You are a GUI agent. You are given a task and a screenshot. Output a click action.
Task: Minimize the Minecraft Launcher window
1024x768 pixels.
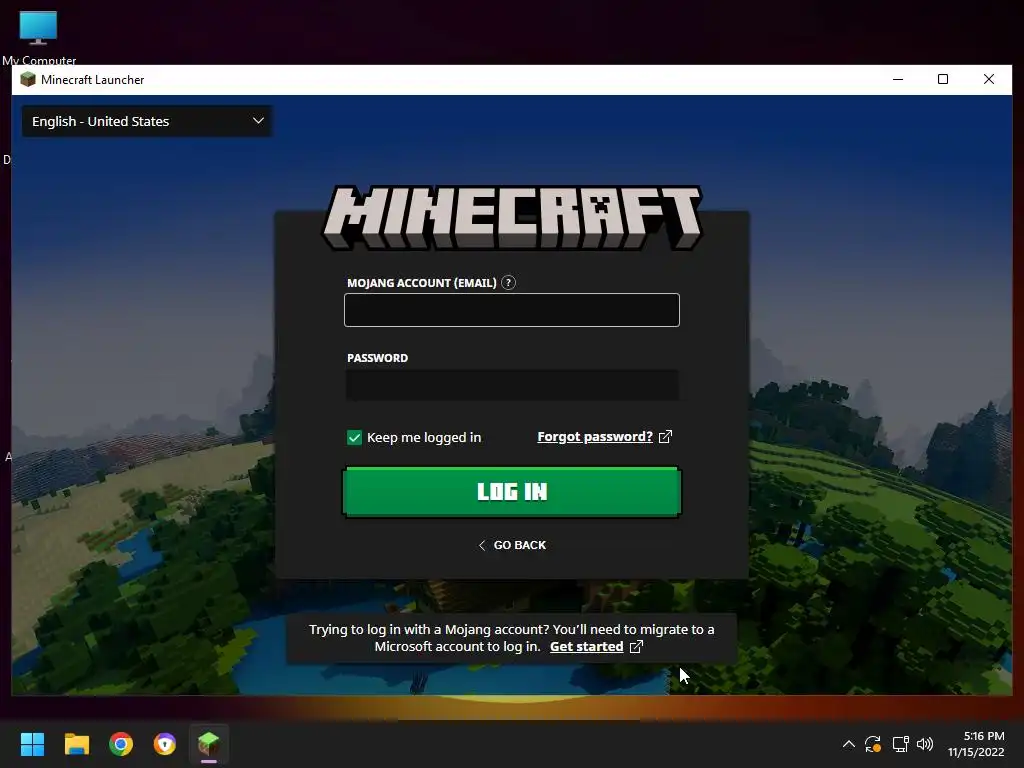click(898, 80)
